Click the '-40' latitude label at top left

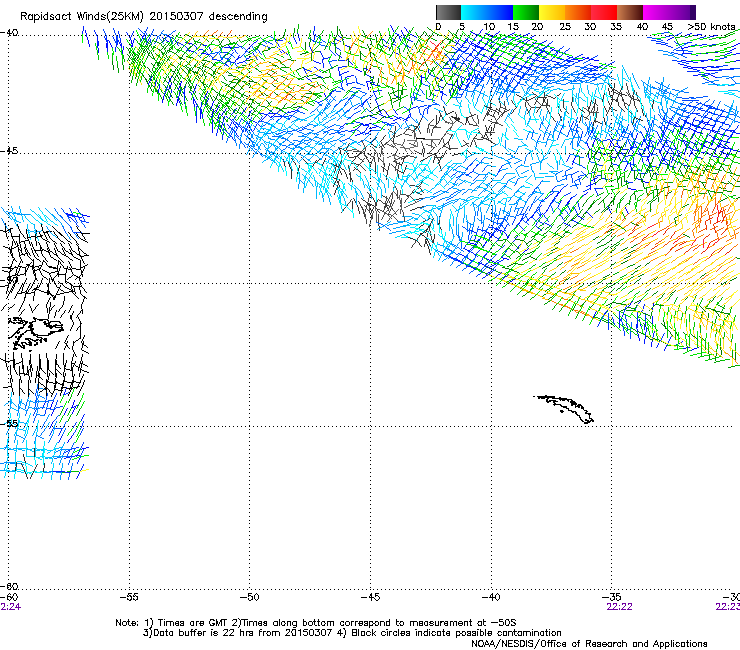(9, 33)
